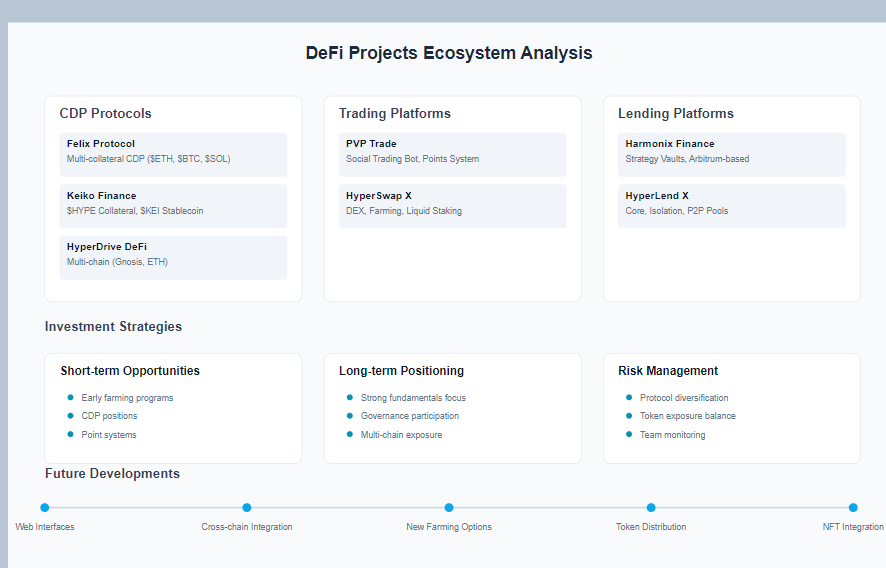The width and height of the screenshot is (886, 568).
Task: Open the HyperLend X card
Action: [x=732, y=206]
